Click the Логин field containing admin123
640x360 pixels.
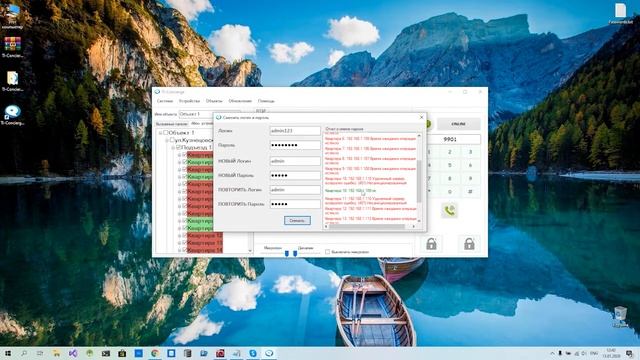tap(295, 131)
